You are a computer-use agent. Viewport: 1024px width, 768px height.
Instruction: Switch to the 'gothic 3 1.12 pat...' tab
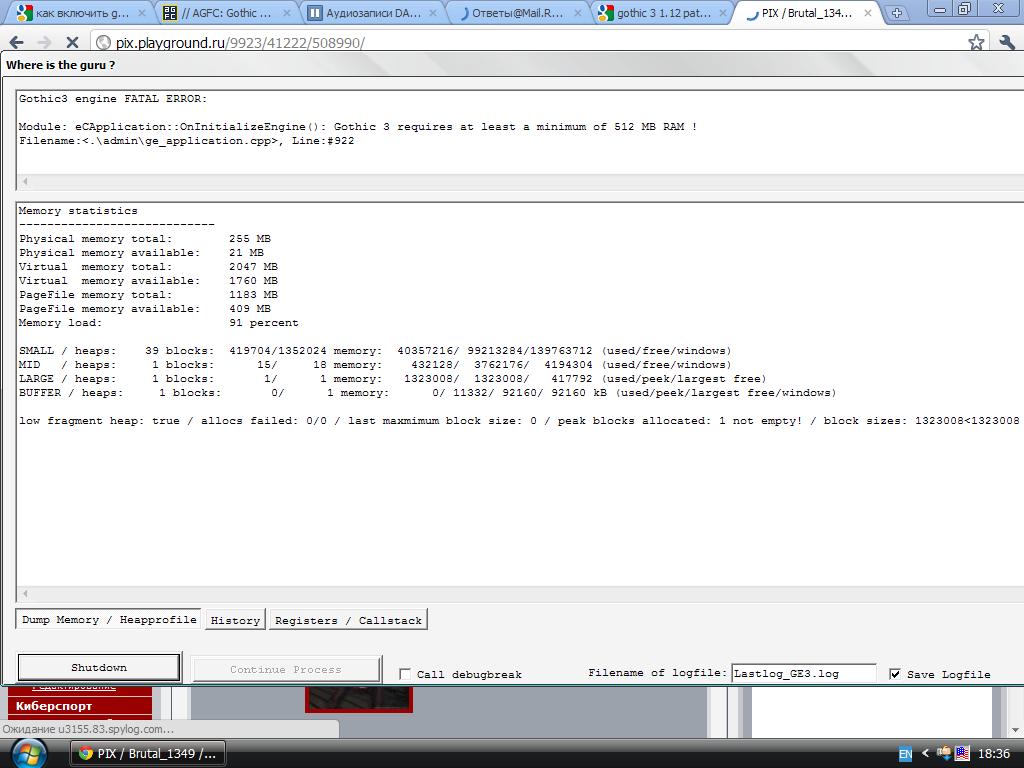[662, 13]
